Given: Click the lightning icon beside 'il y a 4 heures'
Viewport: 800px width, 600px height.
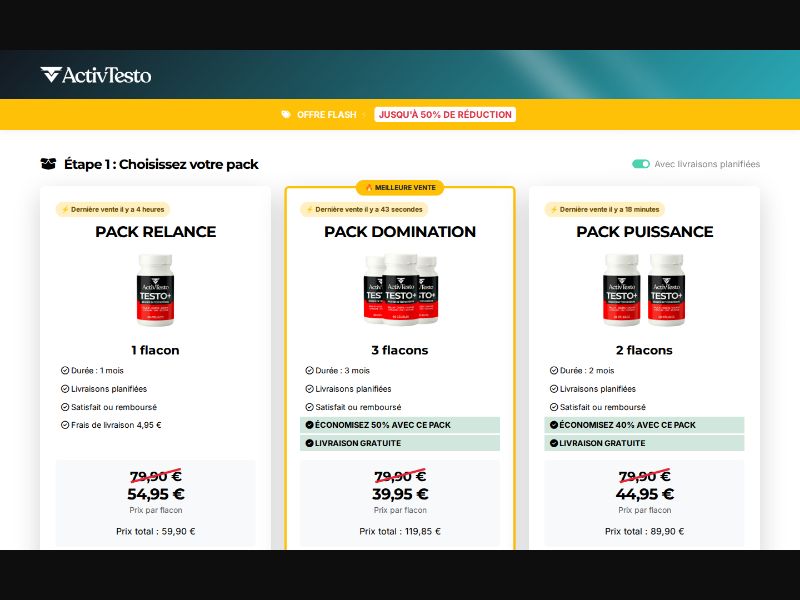Looking at the screenshot, I should tap(65, 209).
